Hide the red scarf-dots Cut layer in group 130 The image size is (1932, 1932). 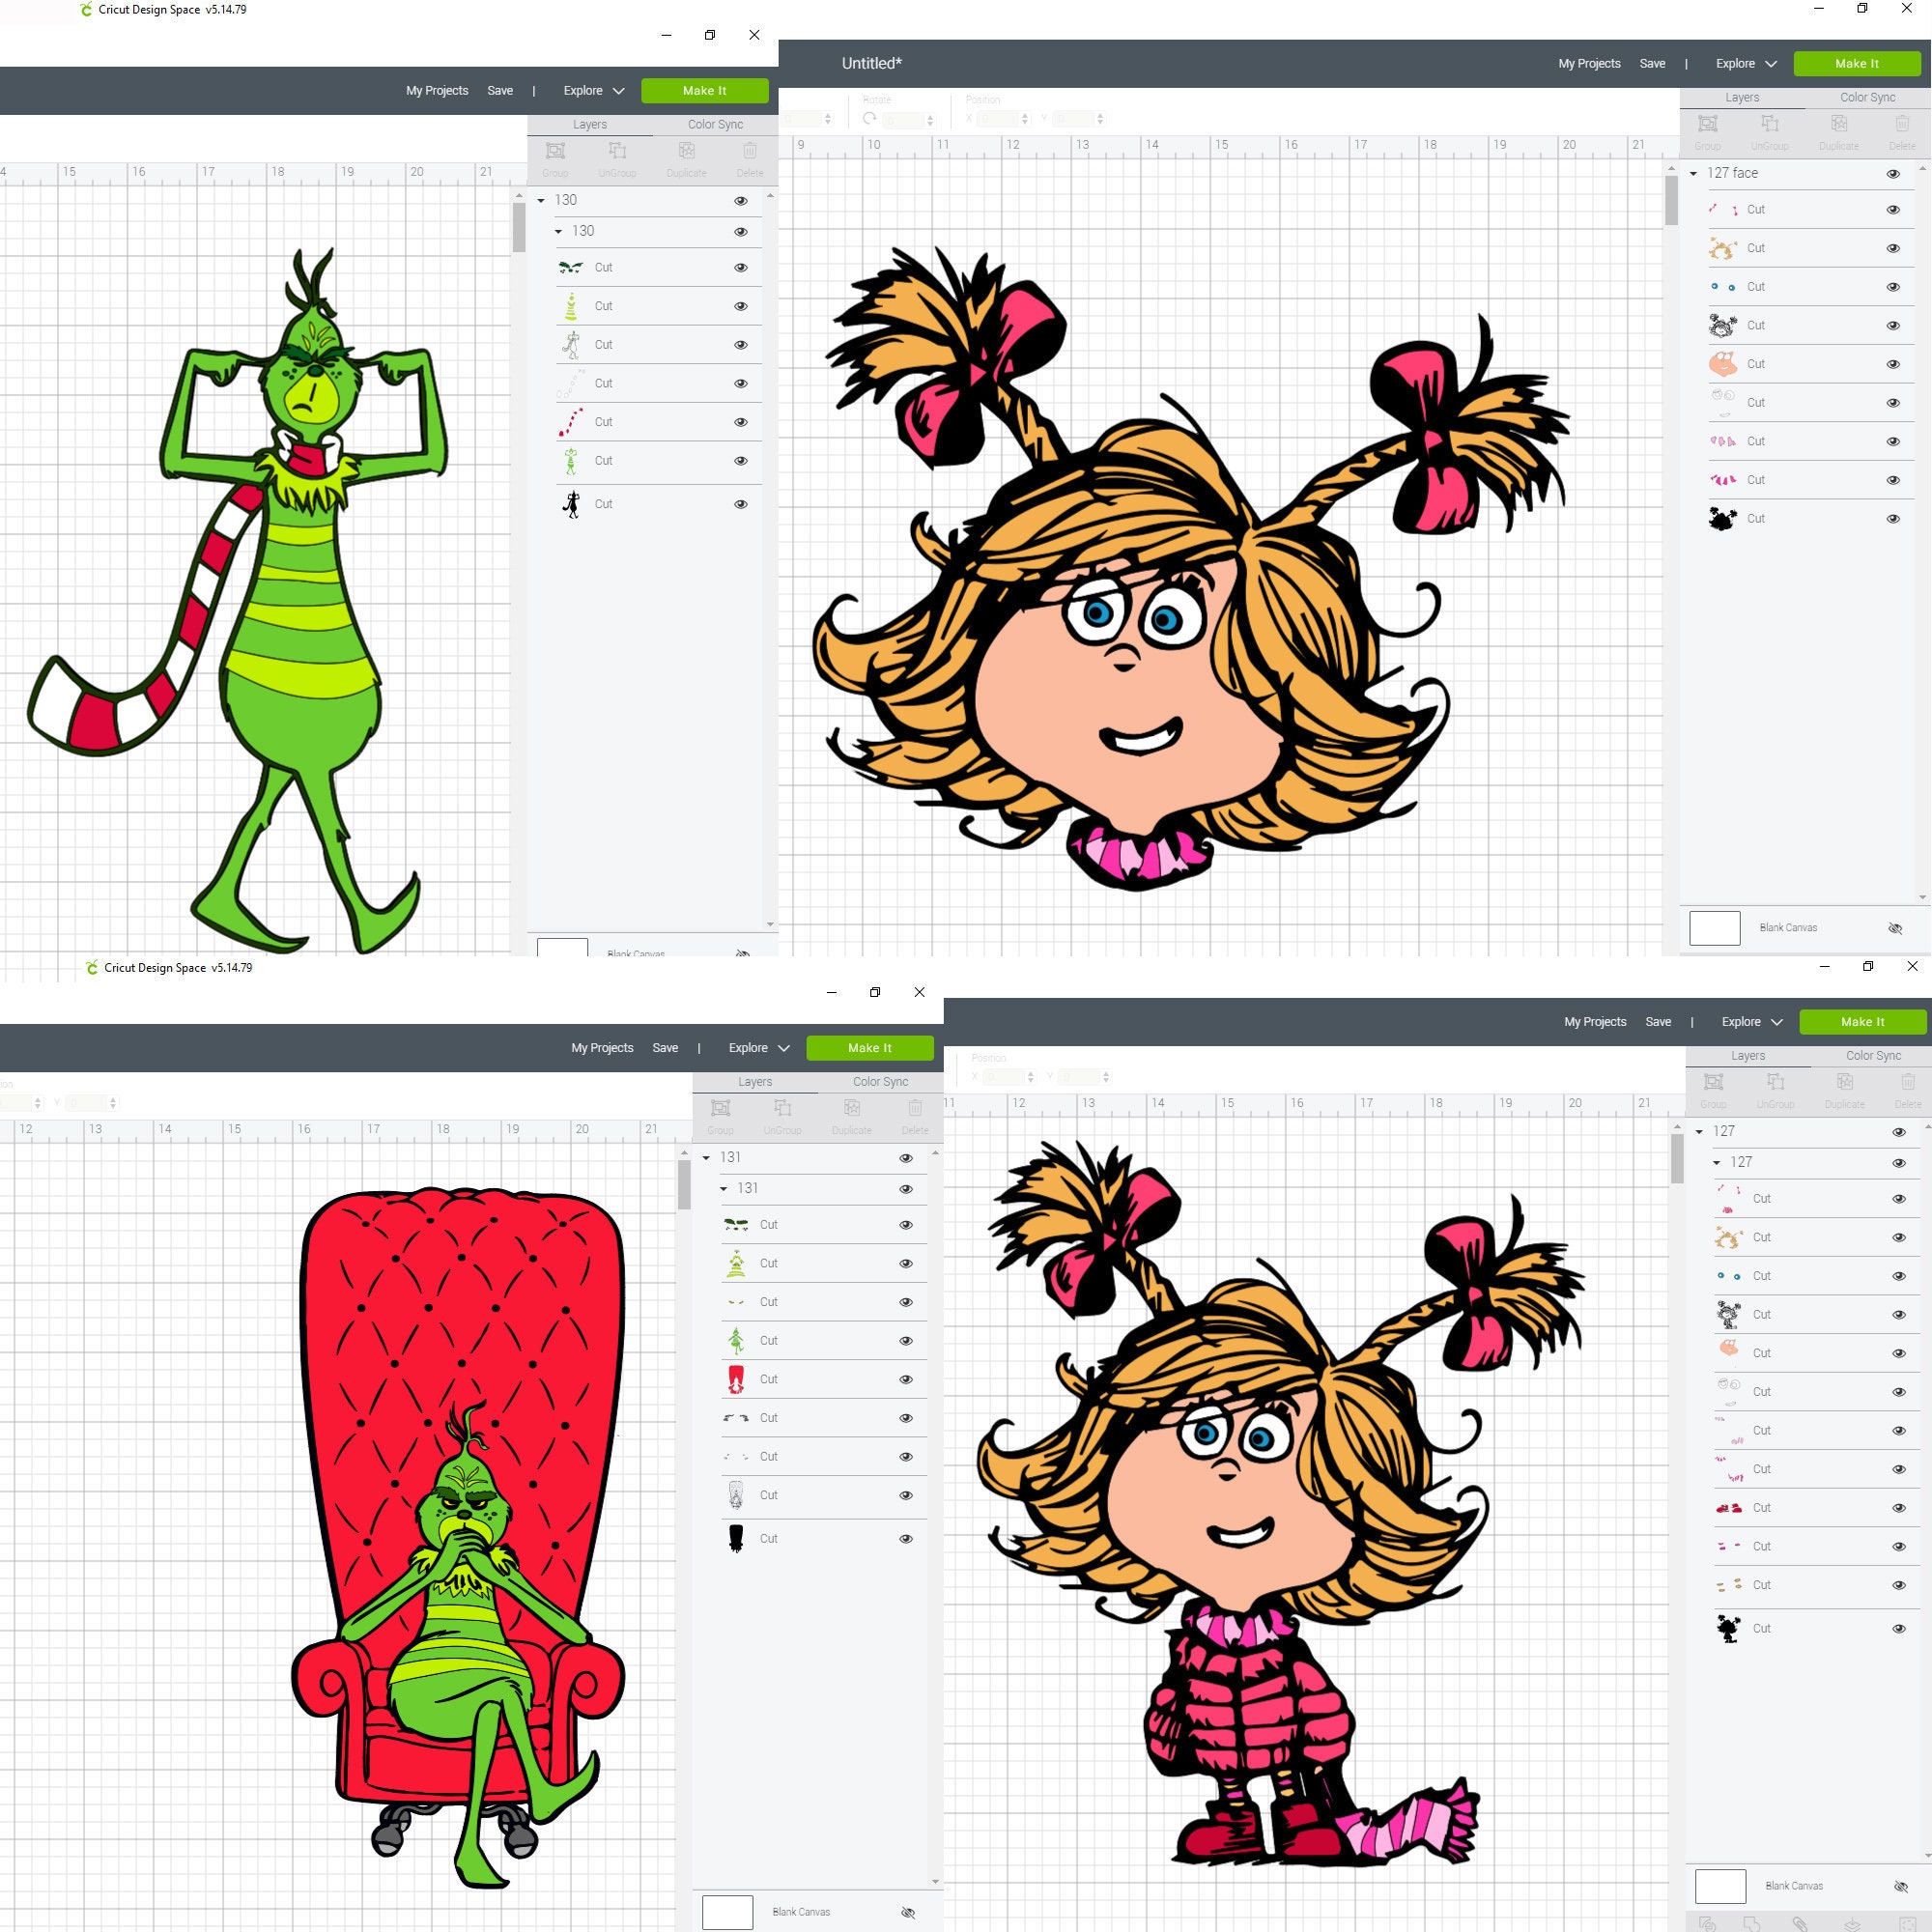point(740,422)
